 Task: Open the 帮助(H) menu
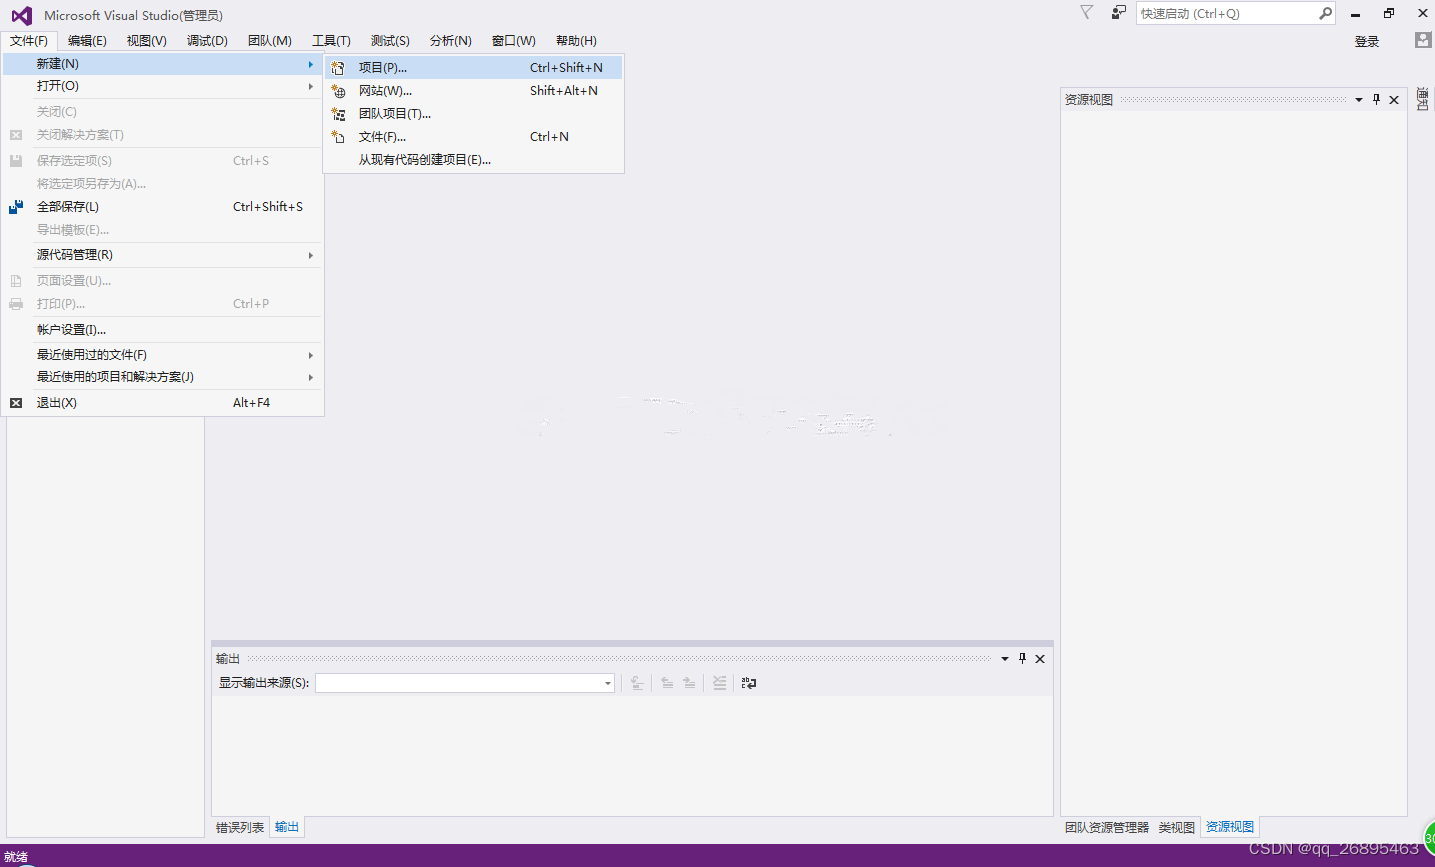coord(576,41)
